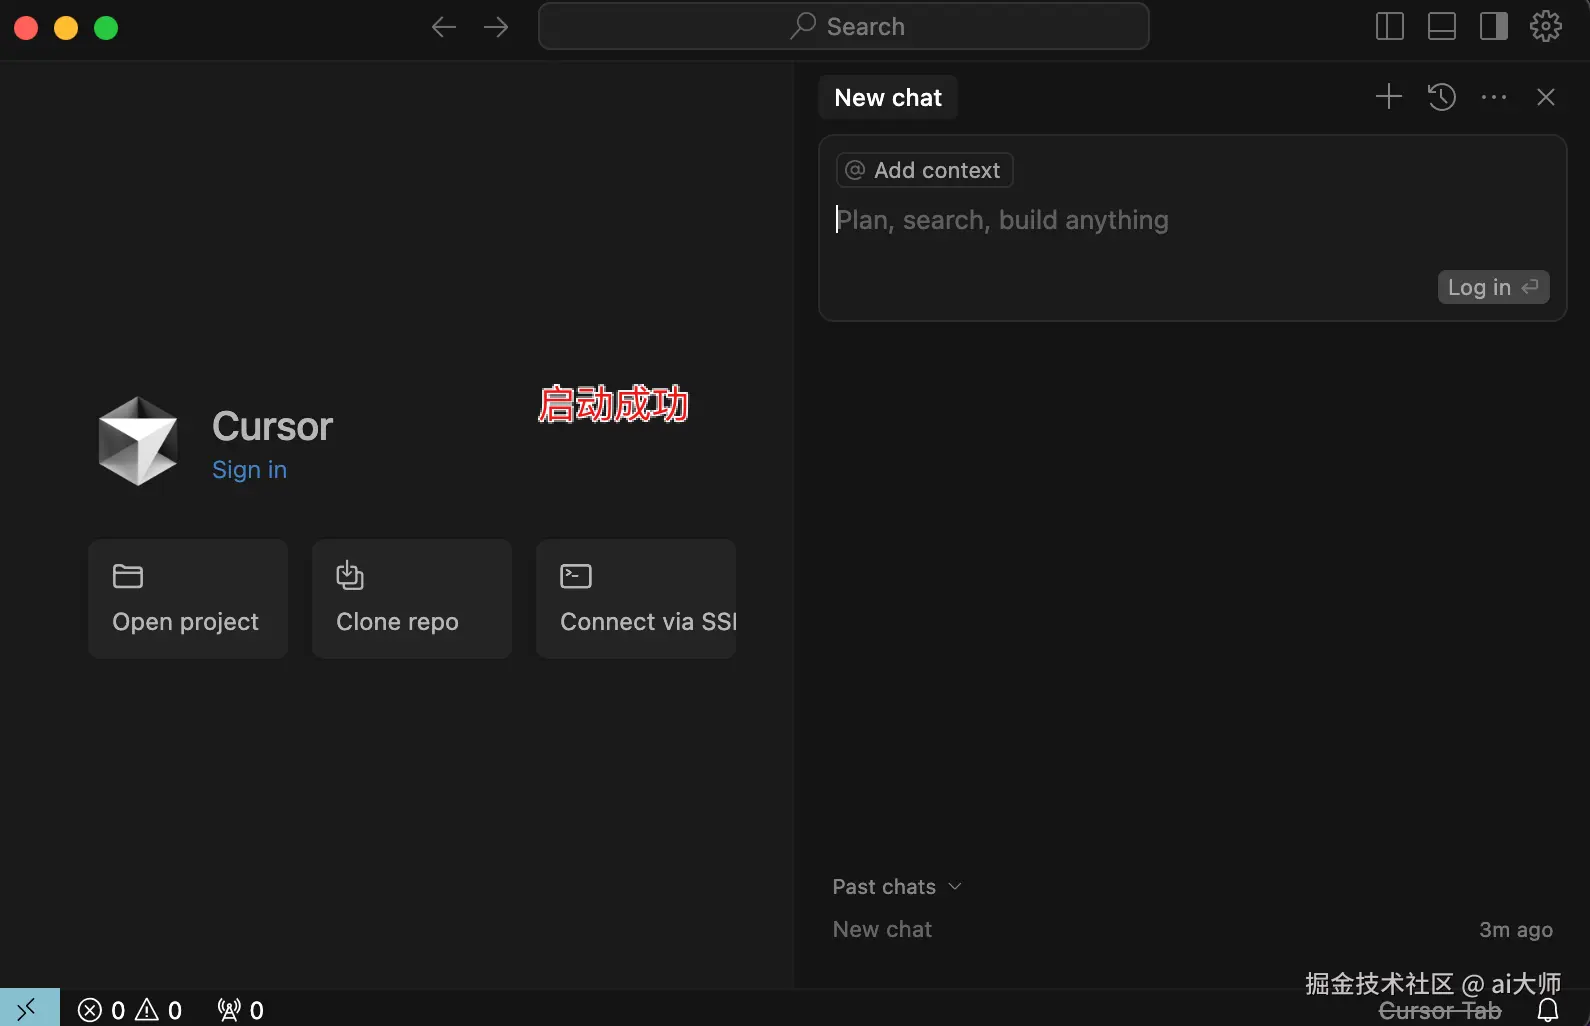This screenshot has height=1026, width=1590.
Task: Click the yellow minimize window button
Action: coord(66,28)
